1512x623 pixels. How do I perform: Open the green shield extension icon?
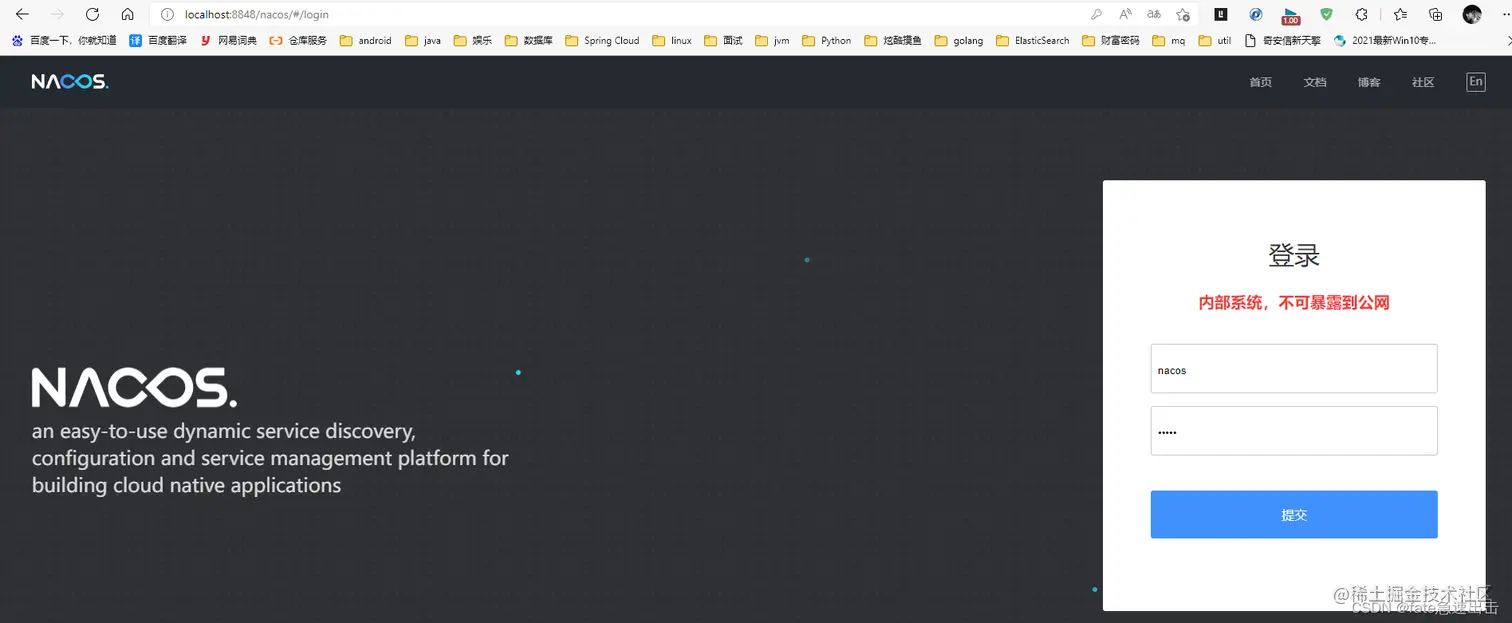(1326, 14)
